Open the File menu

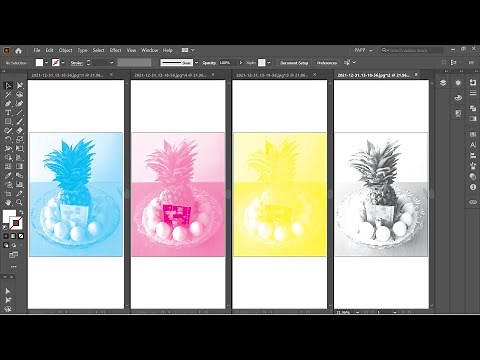(37, 50)
